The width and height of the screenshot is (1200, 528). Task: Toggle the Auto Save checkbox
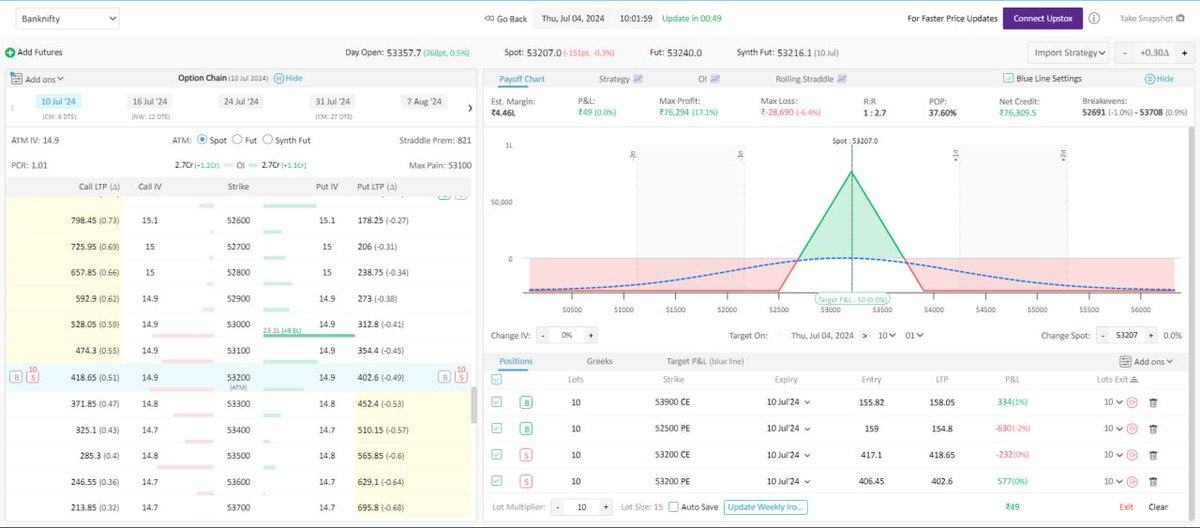[673, 507]
